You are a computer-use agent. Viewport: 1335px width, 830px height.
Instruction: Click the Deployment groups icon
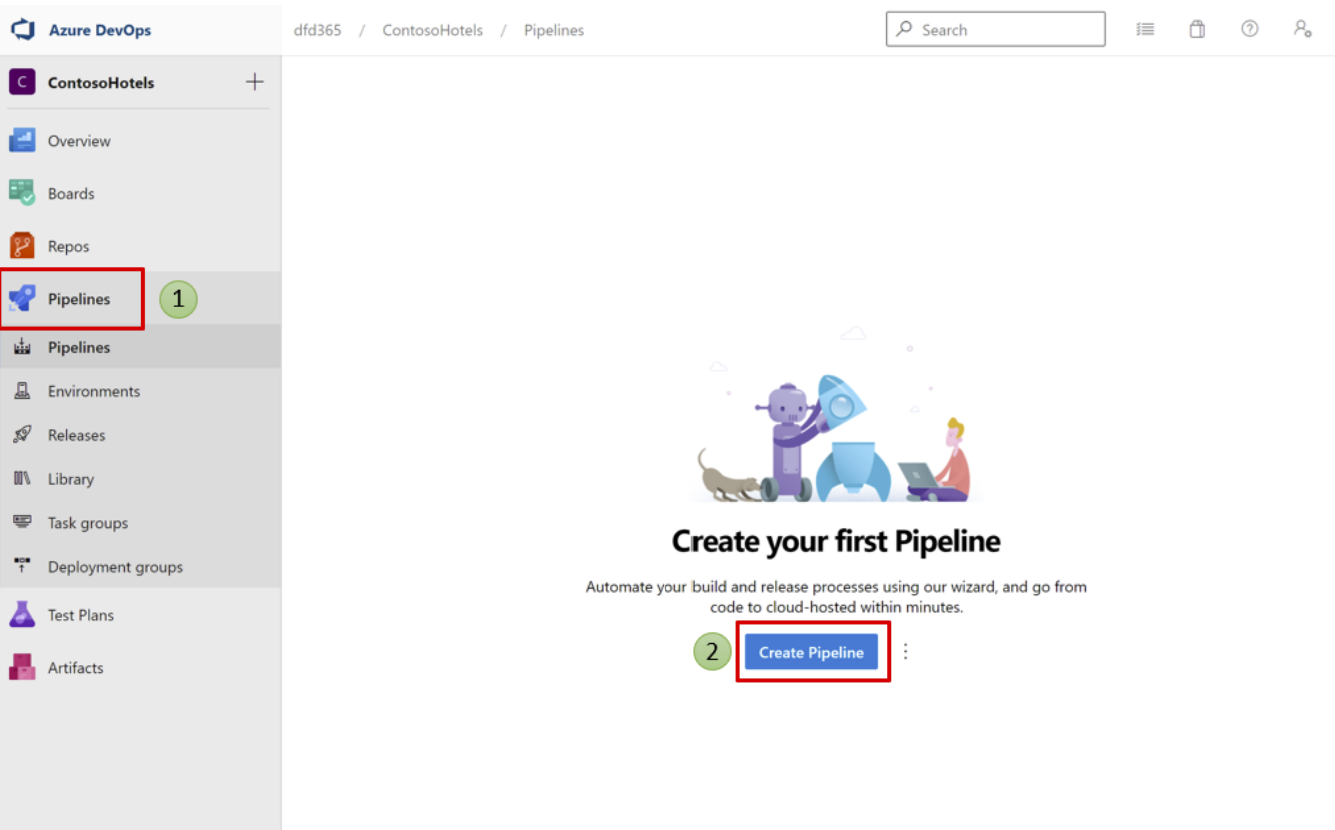(22, 566)
